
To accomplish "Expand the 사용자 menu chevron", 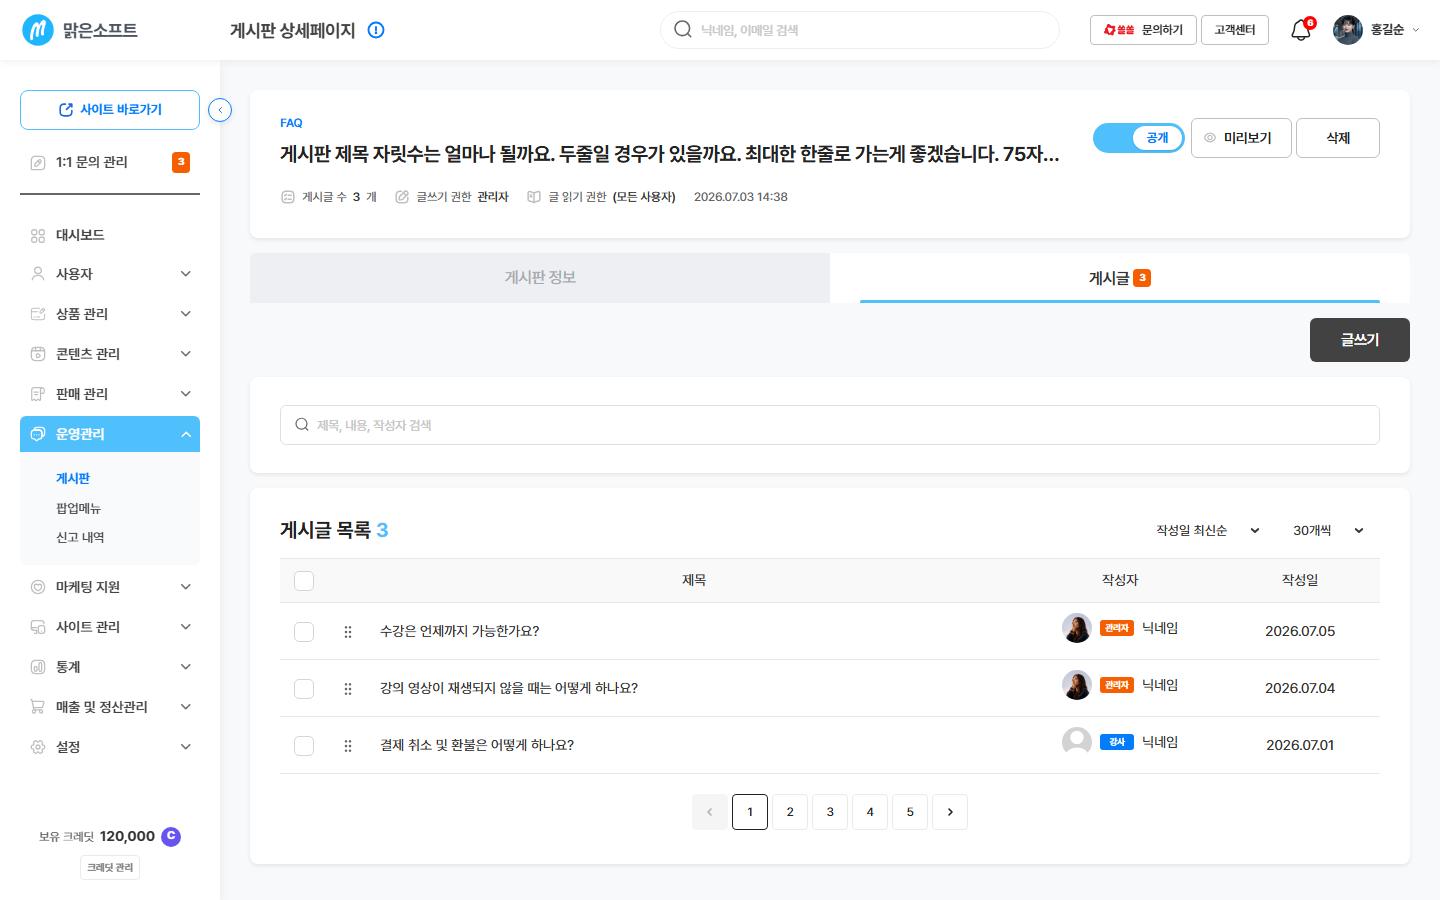I will pos(186,274).
